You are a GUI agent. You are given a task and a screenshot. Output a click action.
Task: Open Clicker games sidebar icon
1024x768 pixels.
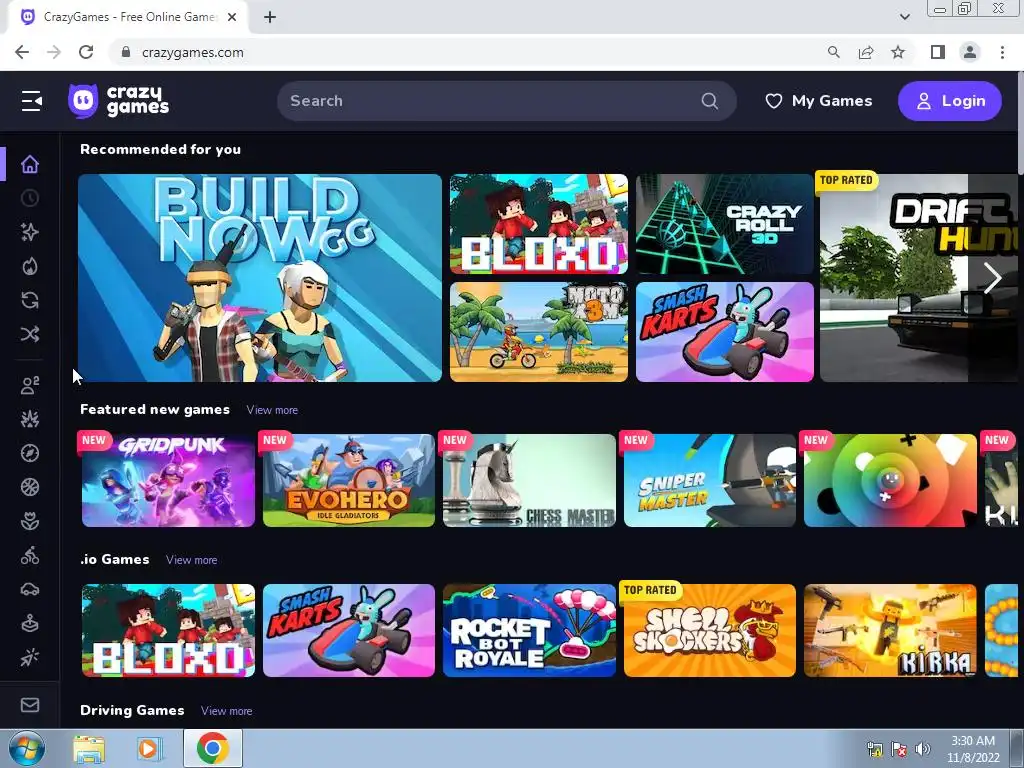[x=30, y=657]
